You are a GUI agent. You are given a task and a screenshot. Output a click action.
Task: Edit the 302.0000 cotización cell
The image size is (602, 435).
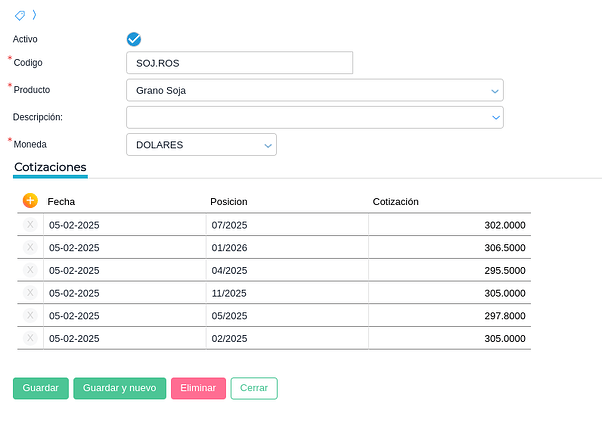click(450, 225)
